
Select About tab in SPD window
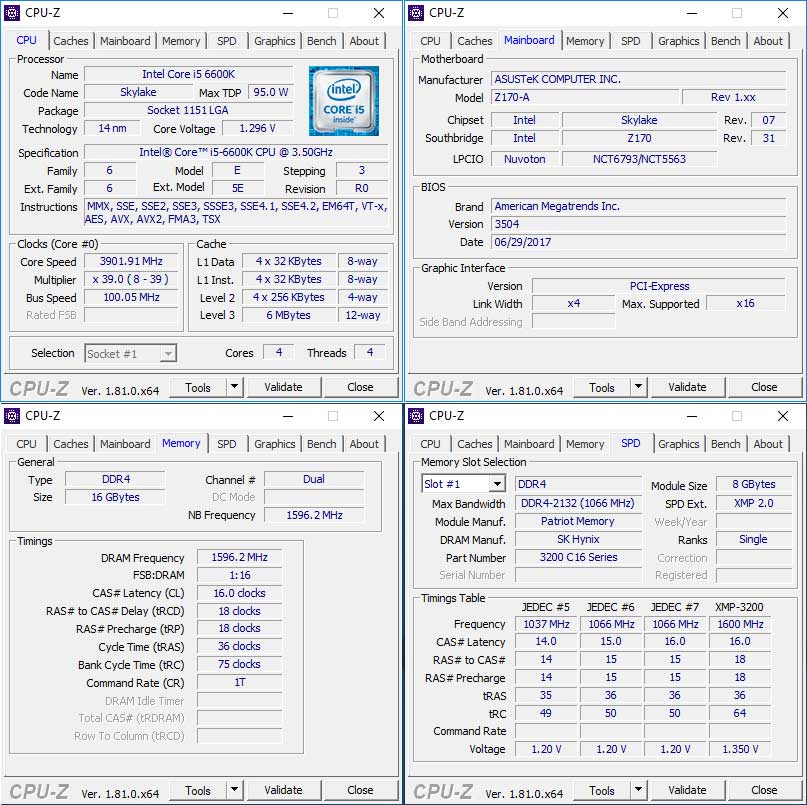(768, 444)
